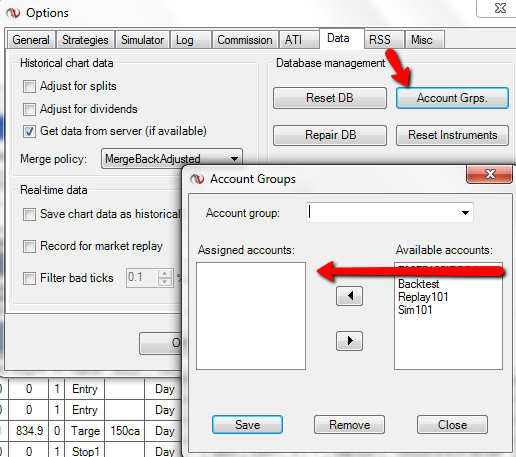The width and height of the screenshot is (516, 457).
Task: Open the General tab
Action: pyautogui.click(x=31, y=40)
